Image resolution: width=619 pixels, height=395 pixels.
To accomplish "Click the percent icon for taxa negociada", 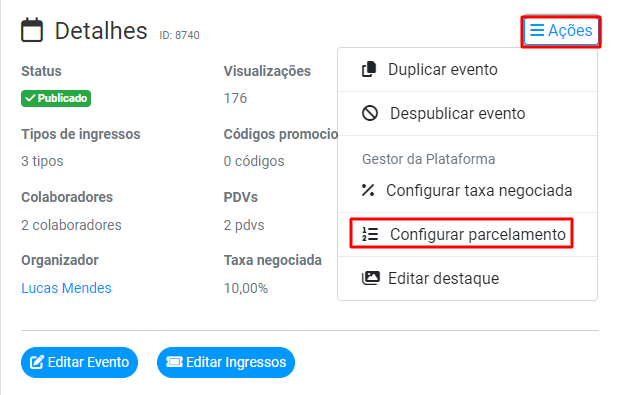I will point(368,190).
